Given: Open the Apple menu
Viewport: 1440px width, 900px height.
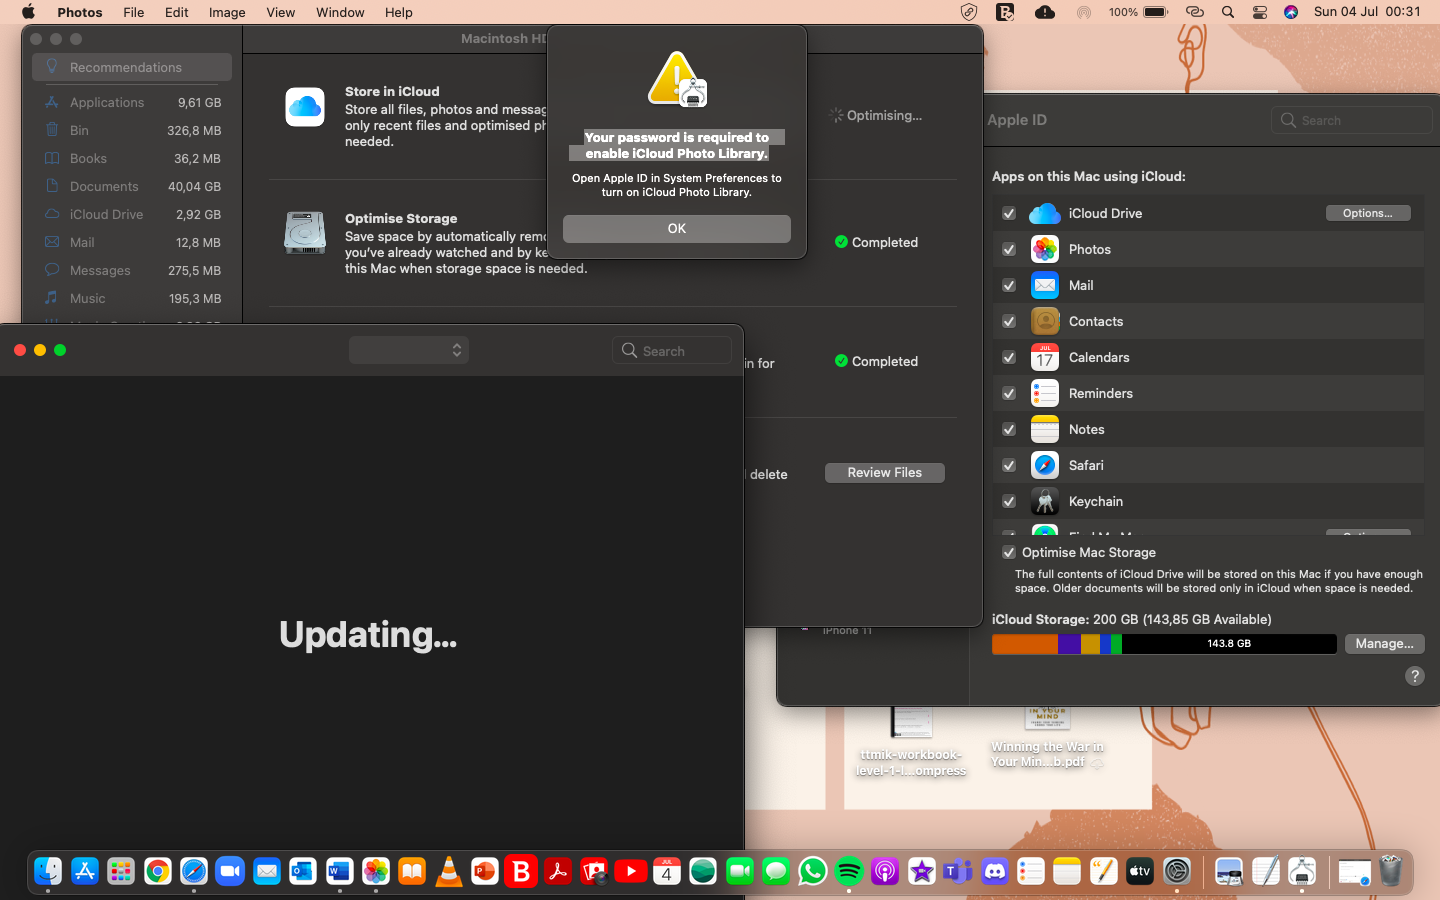Looking at the screenshot, I should point(28,12).
